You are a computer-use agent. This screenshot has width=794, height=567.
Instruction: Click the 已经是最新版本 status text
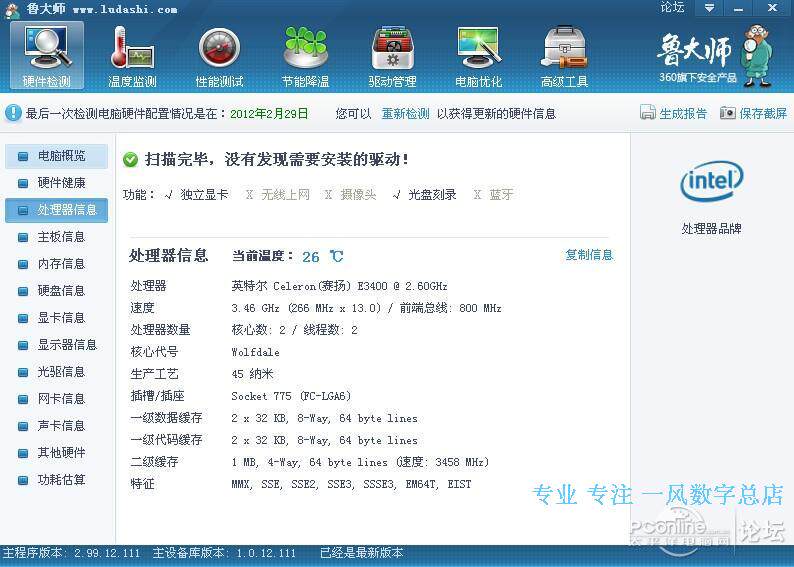pyautogui.click(x=362, y=553)
